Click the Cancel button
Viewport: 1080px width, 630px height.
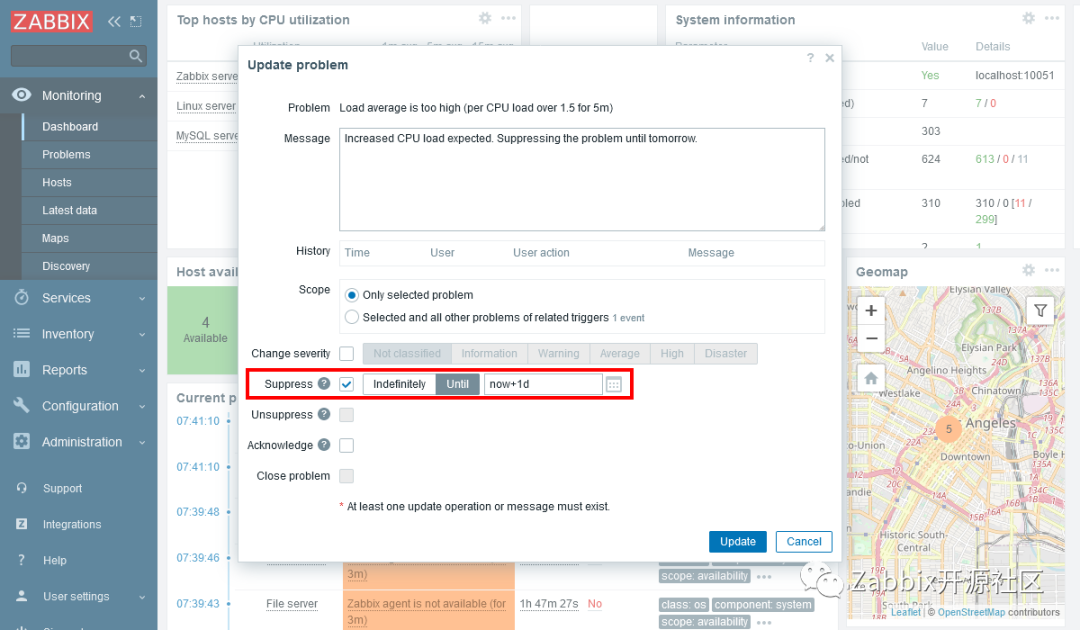pyautogui.click(x=804, y=541)
